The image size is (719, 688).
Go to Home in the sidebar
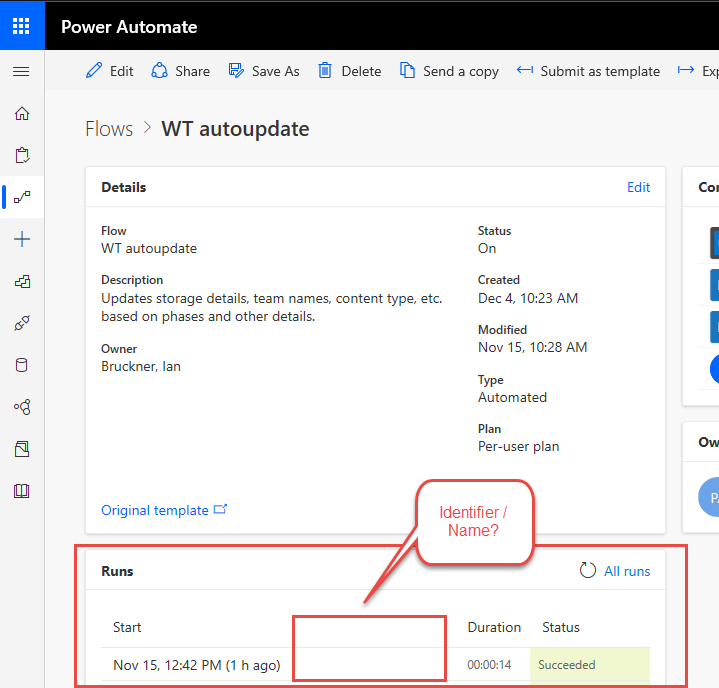(22, 113)
